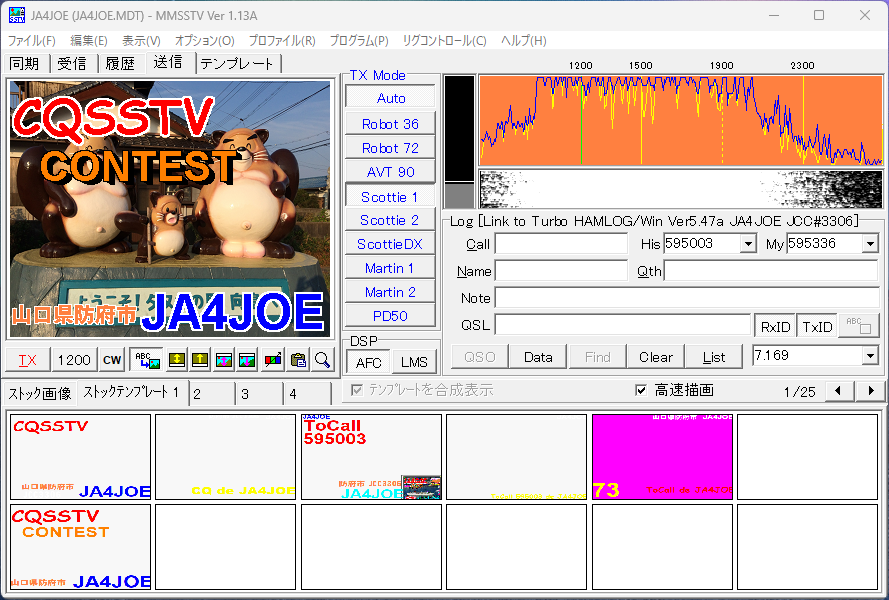Switch to the ストック画像 tab

point(40,393)
